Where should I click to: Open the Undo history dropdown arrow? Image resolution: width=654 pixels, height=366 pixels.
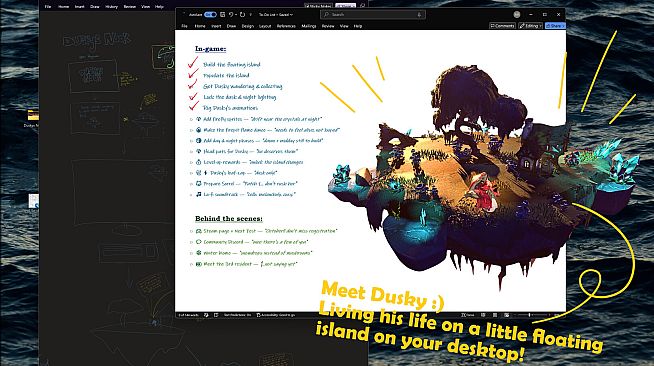[236, 15]
